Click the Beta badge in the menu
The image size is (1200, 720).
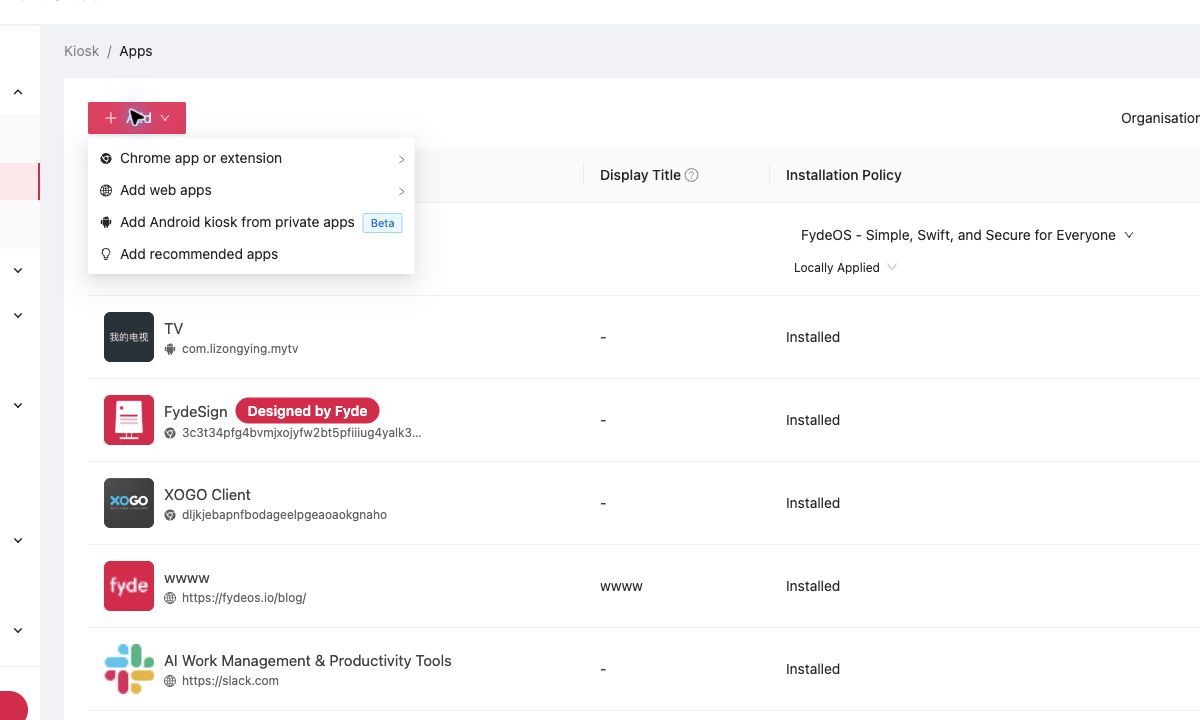(382, 223)
